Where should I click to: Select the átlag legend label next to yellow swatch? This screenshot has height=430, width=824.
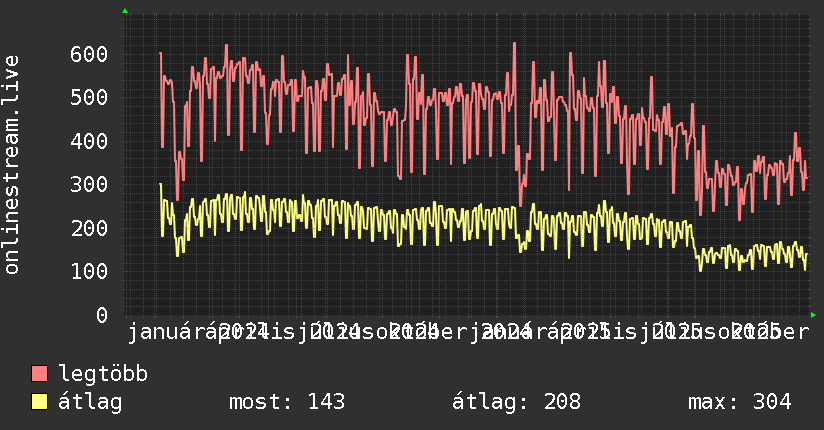(x=90, y=402)
